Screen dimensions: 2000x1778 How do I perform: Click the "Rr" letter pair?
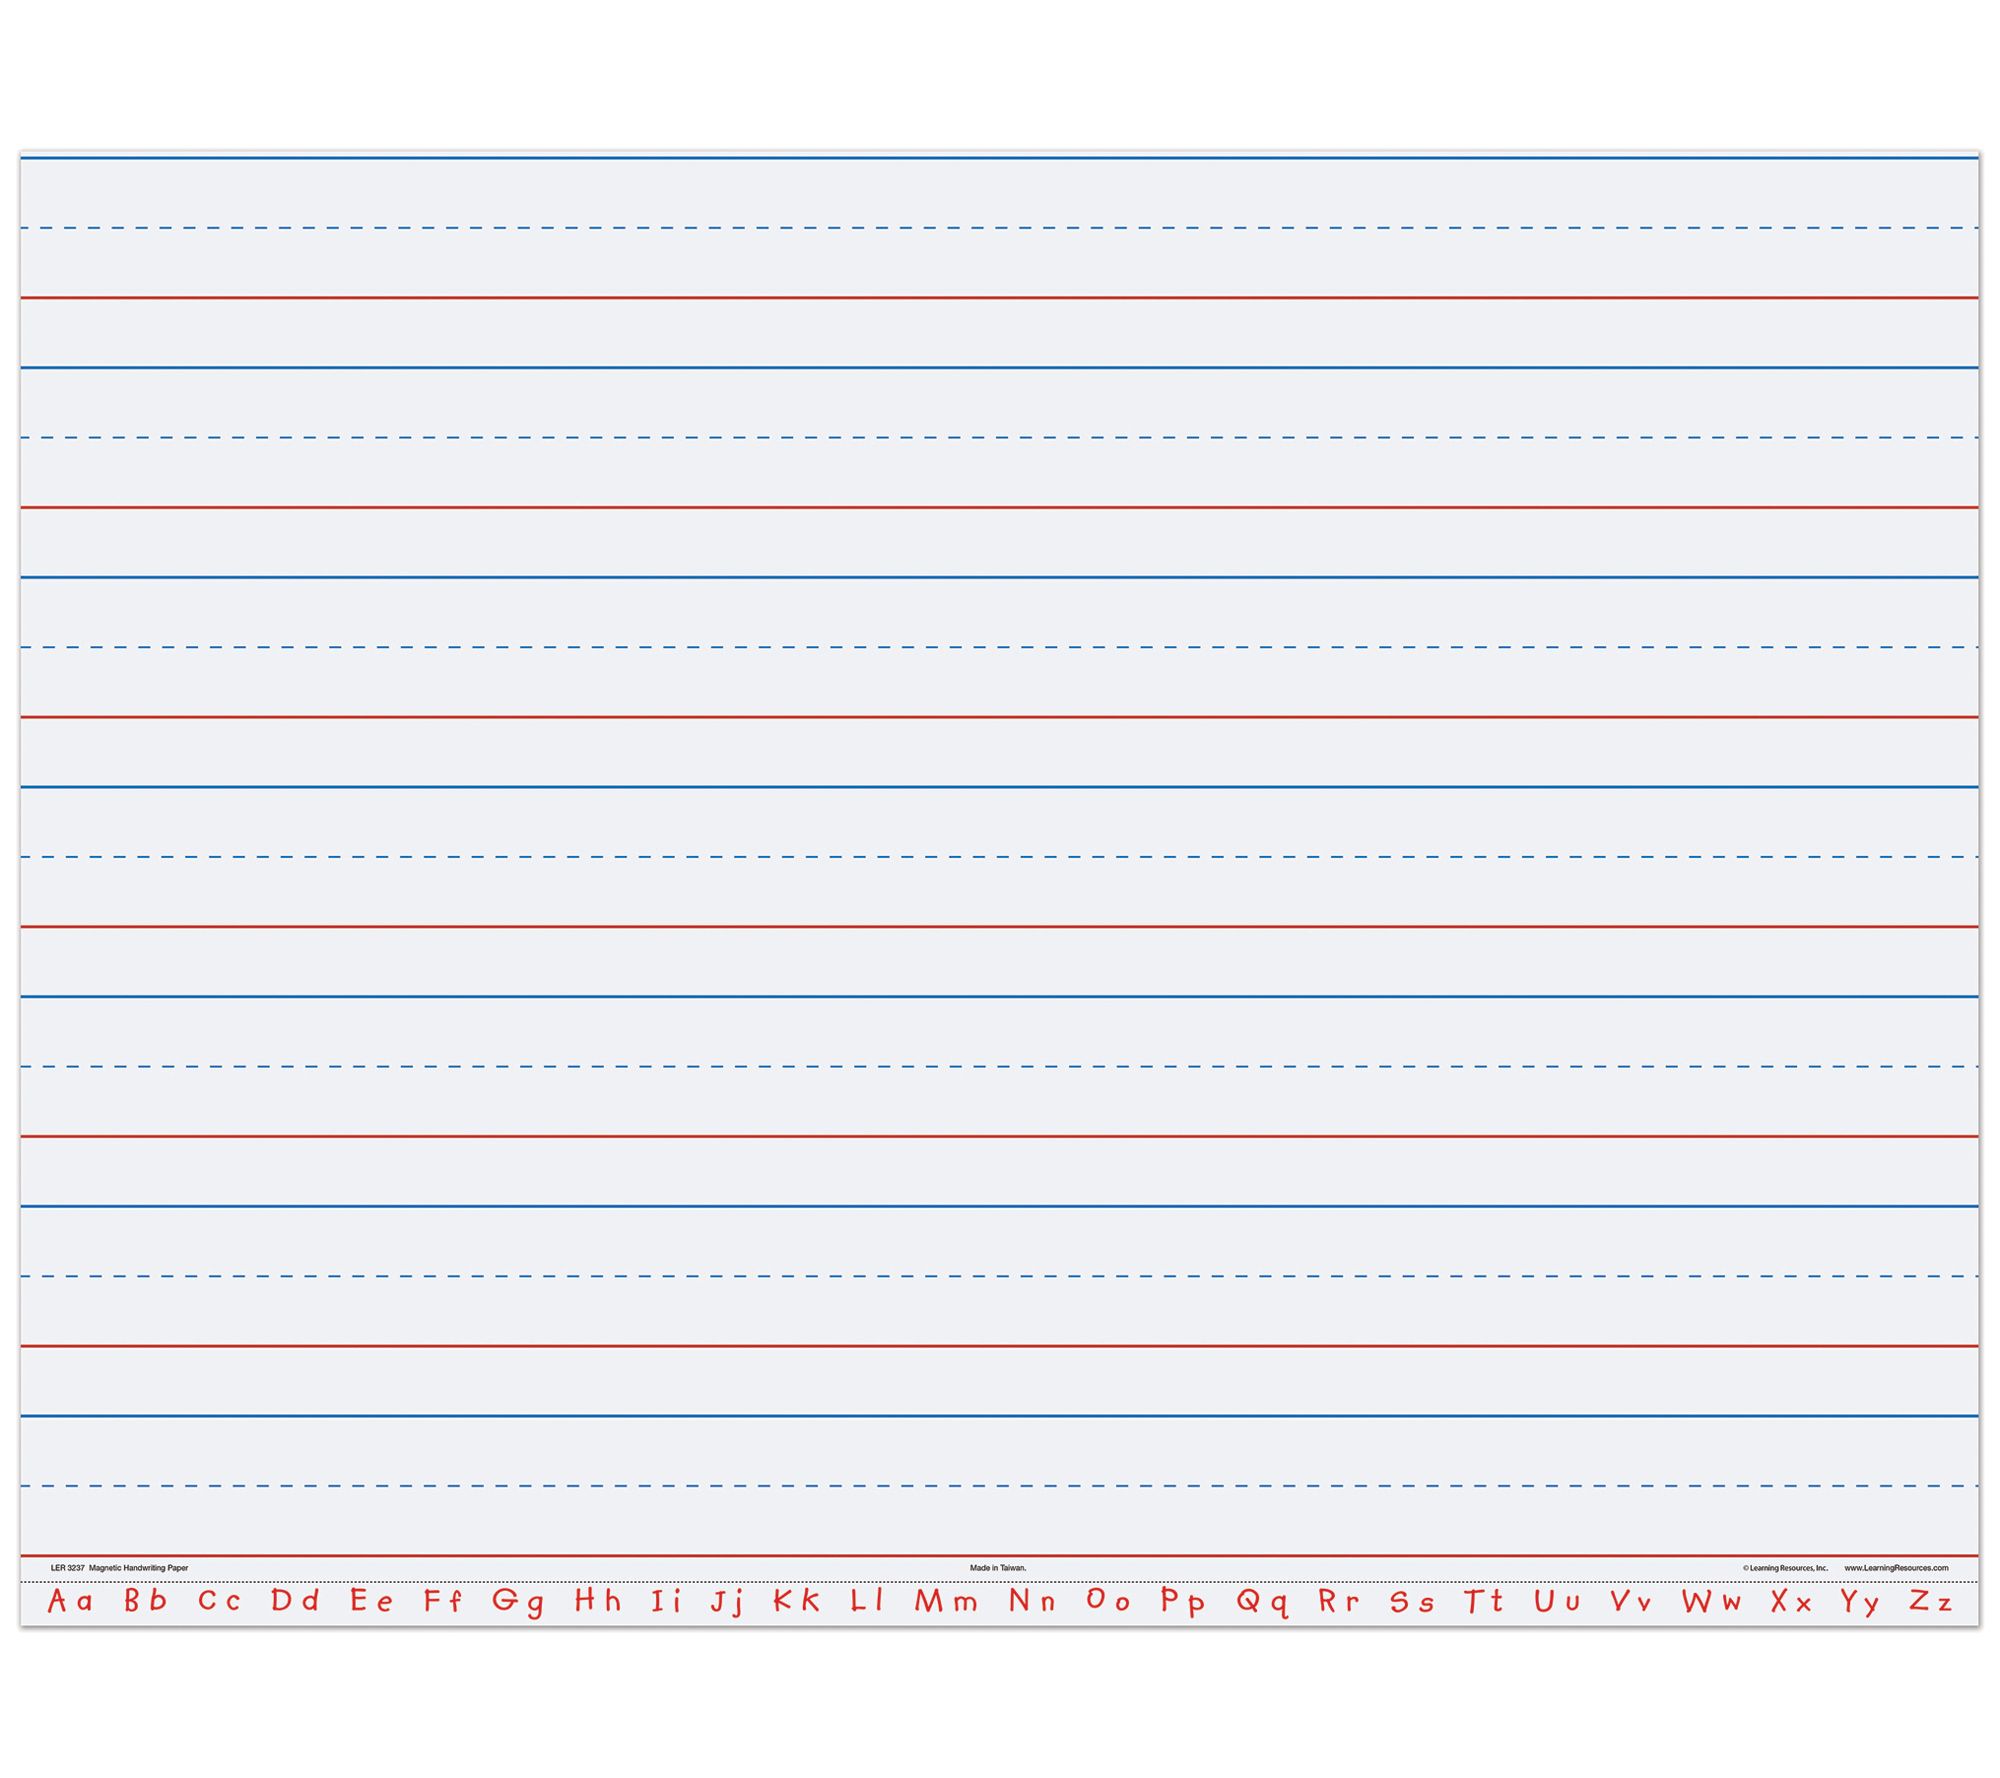1339,1601
